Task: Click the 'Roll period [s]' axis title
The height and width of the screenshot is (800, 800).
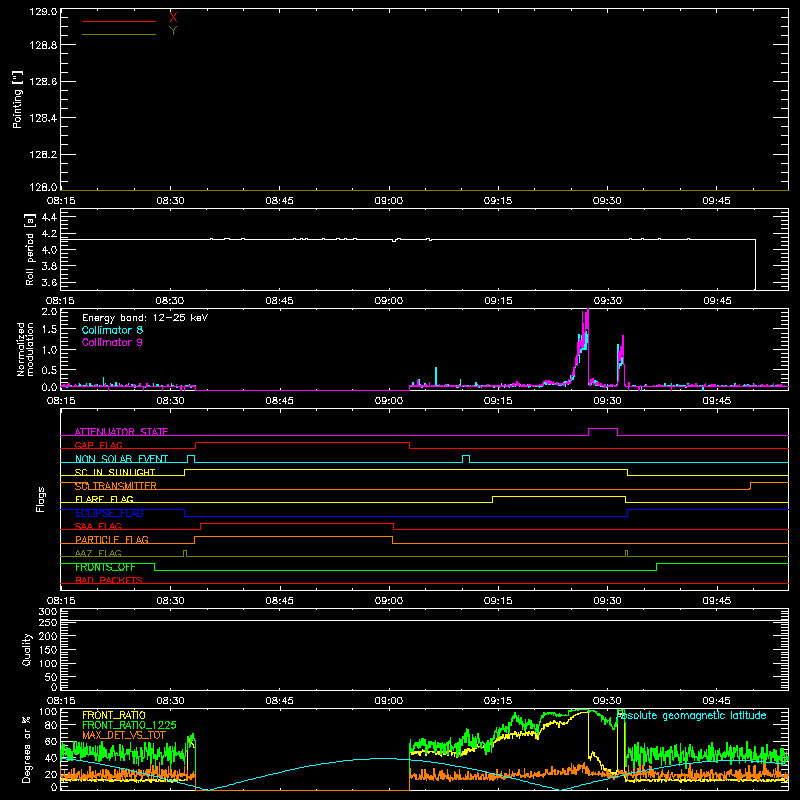Action: [30, 249]
